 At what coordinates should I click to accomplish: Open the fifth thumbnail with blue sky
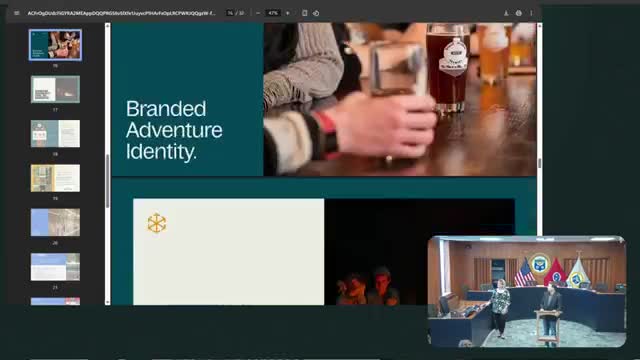coord(55,222)
